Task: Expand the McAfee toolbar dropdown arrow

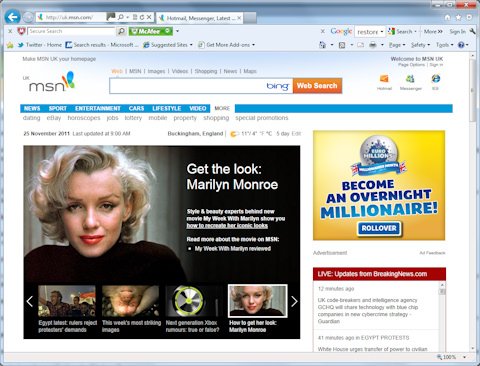Action: pos(177,31)
